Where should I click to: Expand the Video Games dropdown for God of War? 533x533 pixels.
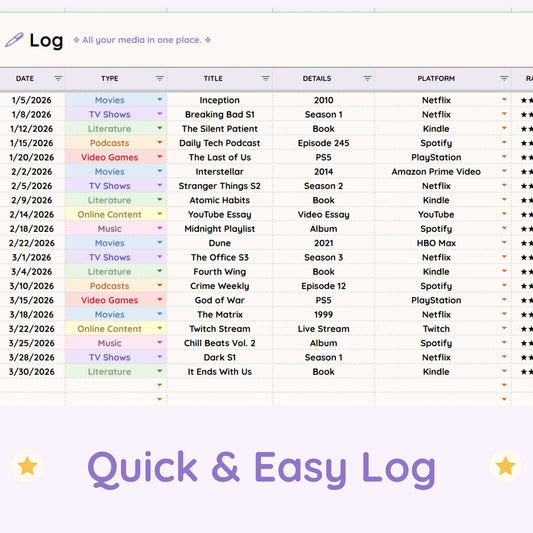tap(160, 299)
